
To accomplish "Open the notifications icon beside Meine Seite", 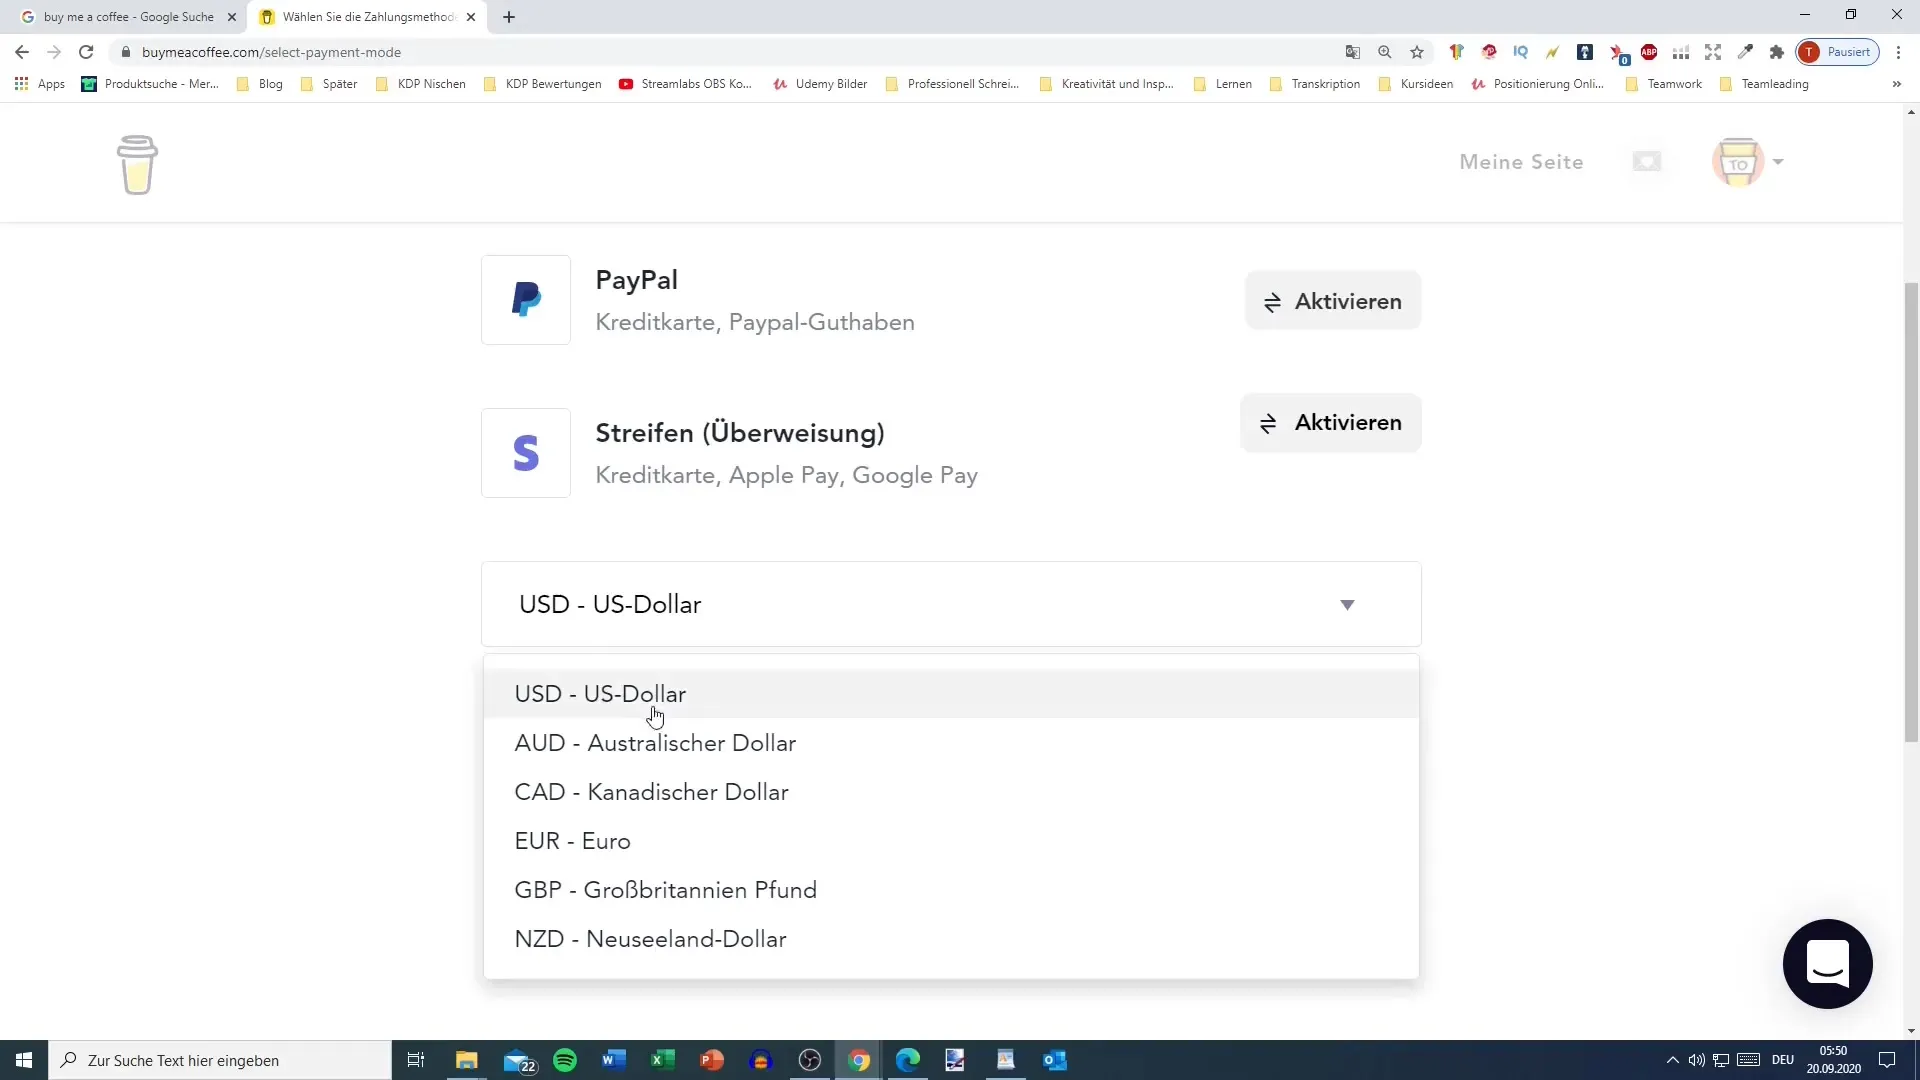I will pos(1647,162).
